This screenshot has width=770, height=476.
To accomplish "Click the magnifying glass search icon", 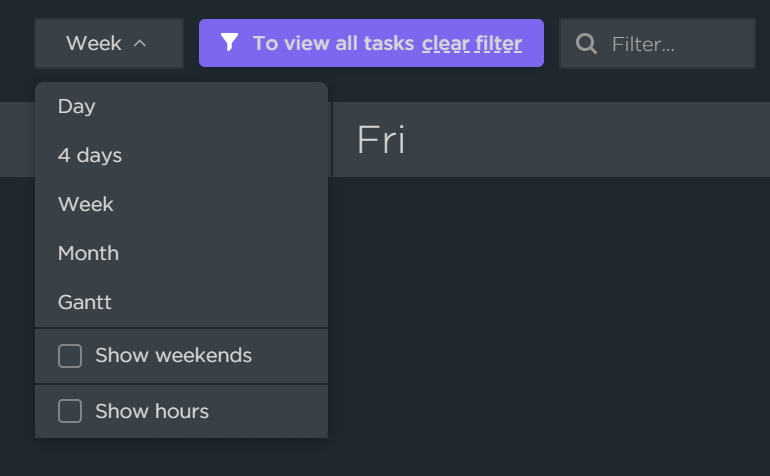I will 587,44.
